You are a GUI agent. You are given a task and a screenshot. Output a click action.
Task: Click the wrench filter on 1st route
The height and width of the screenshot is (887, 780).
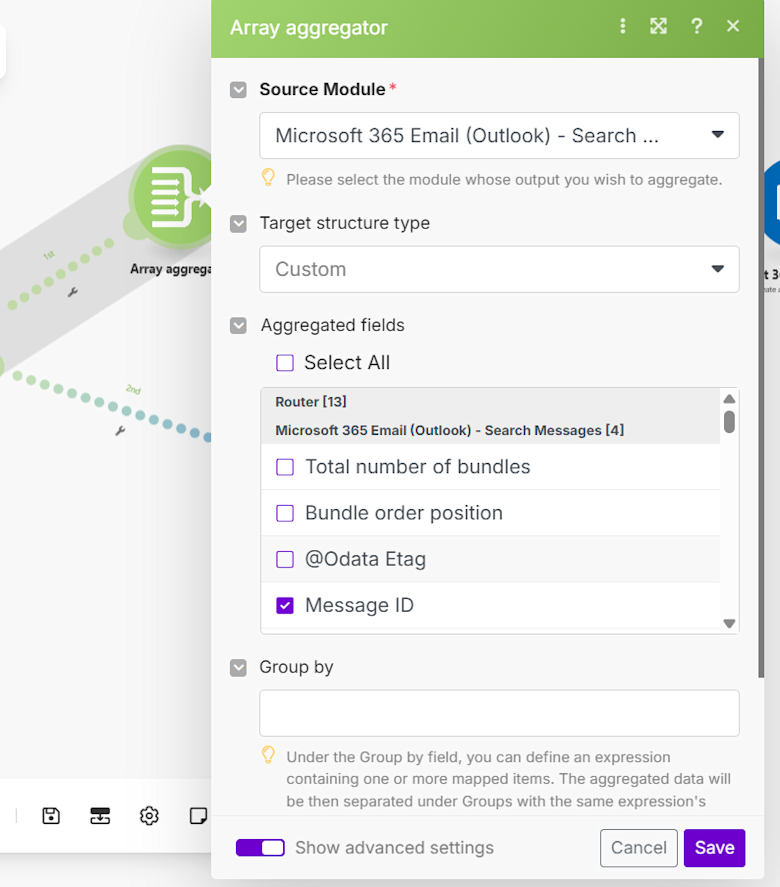point(73,292)
